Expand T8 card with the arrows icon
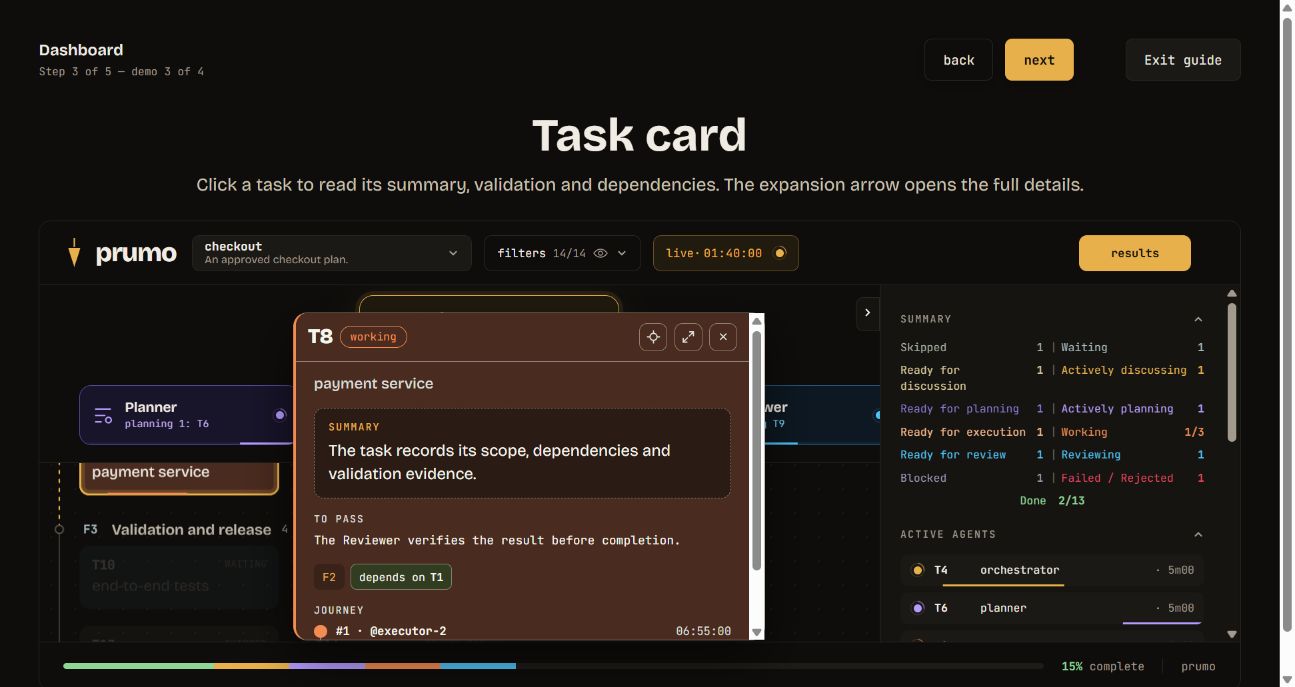 pos(688,337)
